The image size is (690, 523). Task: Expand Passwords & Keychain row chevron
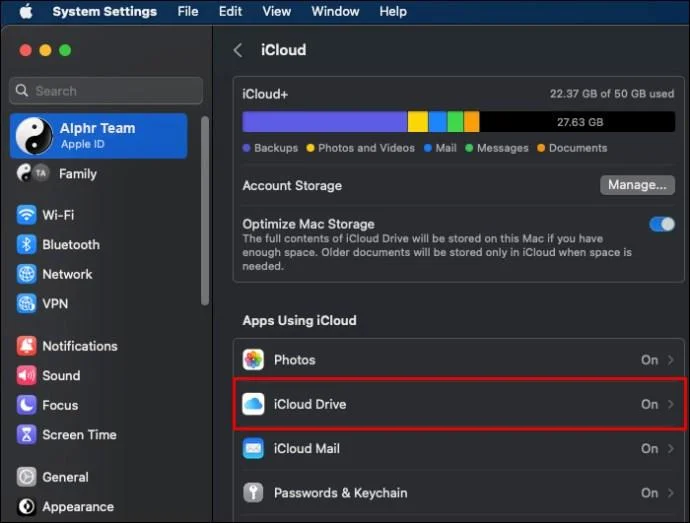pos(670,493)
